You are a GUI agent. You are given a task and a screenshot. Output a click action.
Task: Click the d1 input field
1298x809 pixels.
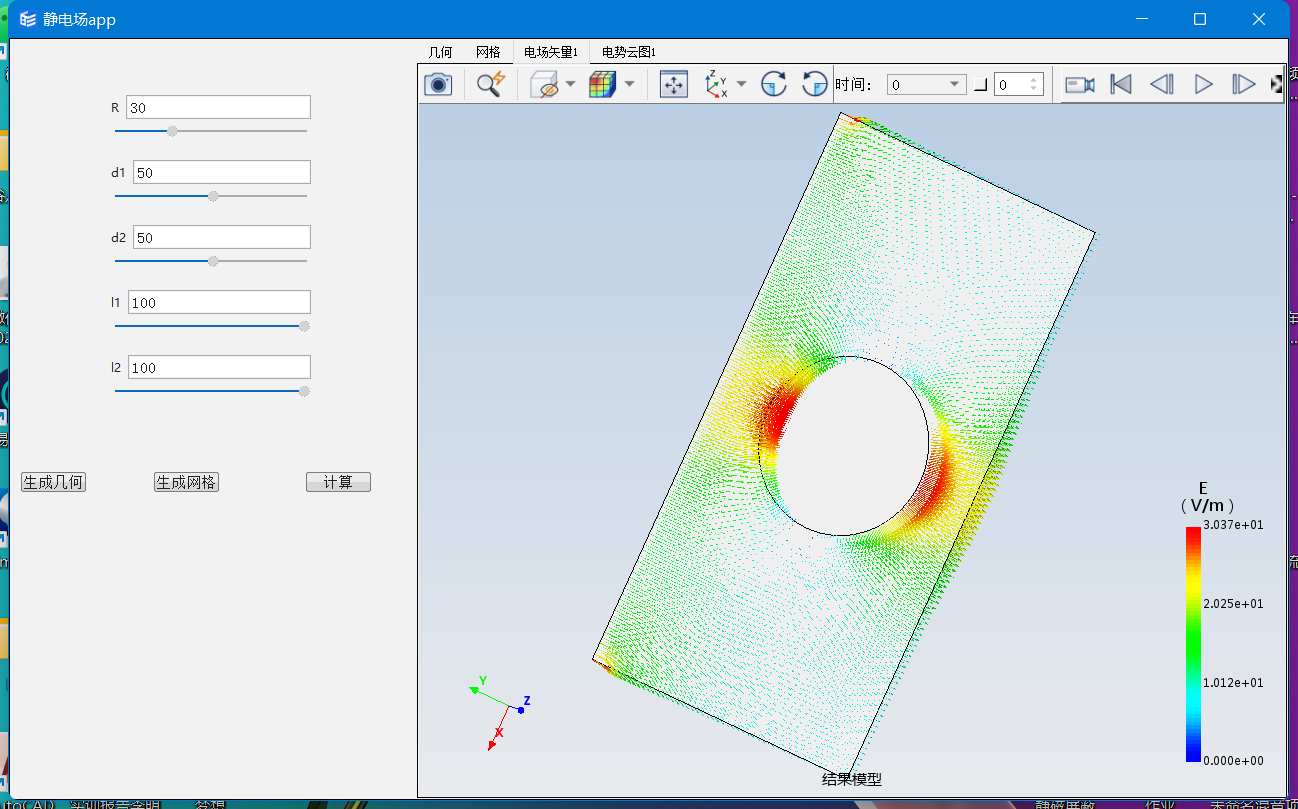pos(222,172)
